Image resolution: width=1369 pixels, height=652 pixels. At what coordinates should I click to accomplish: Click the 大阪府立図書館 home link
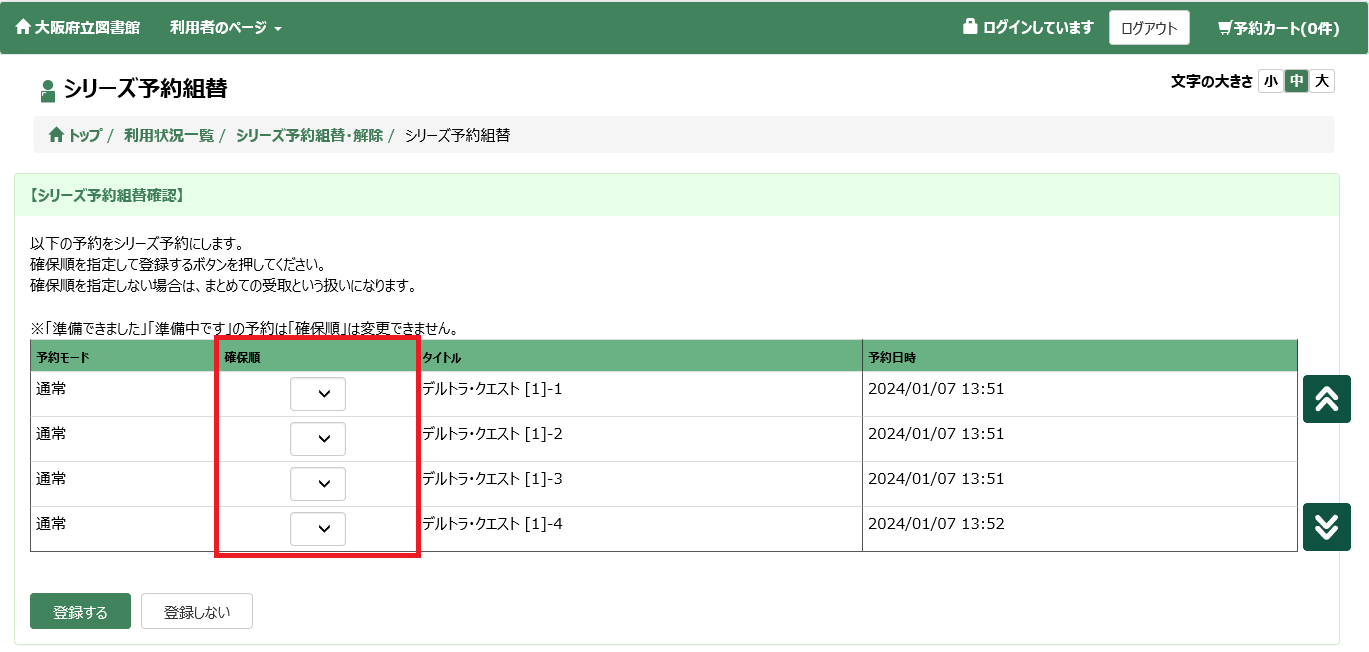78,28
